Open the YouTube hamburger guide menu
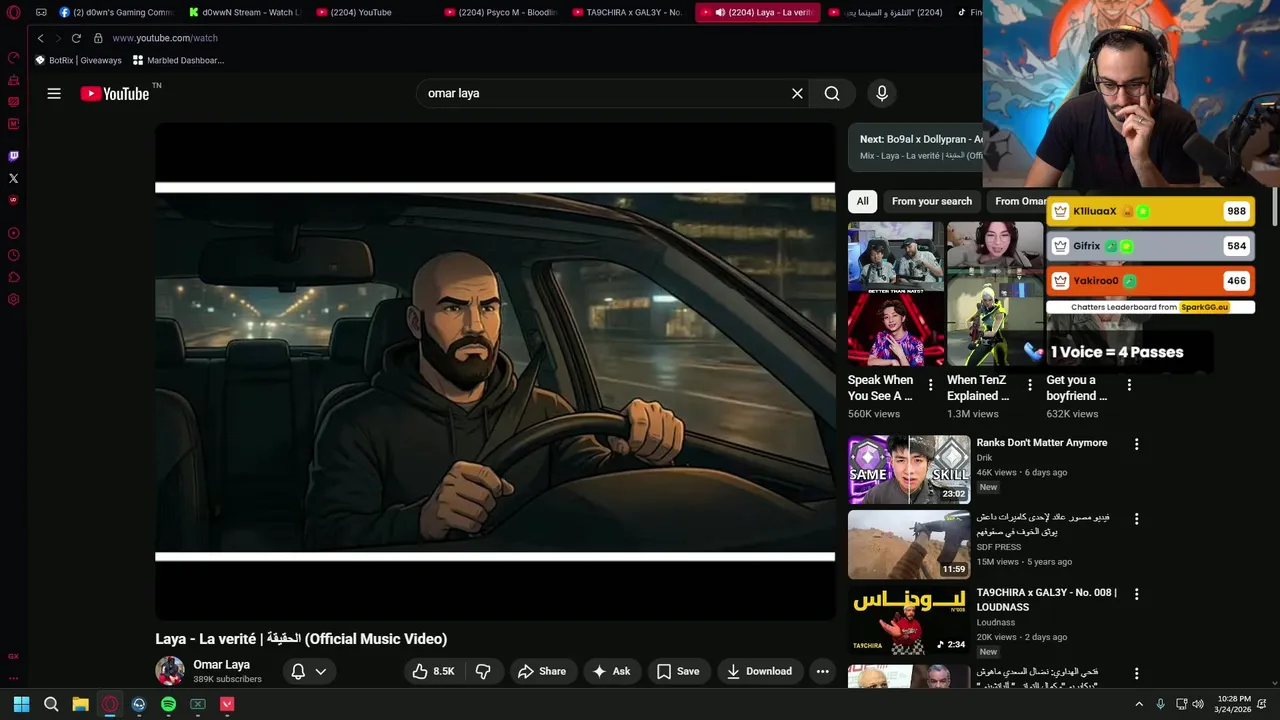Screen dimensions: 1280x720 pyautogui.click(x=54, y=93)
